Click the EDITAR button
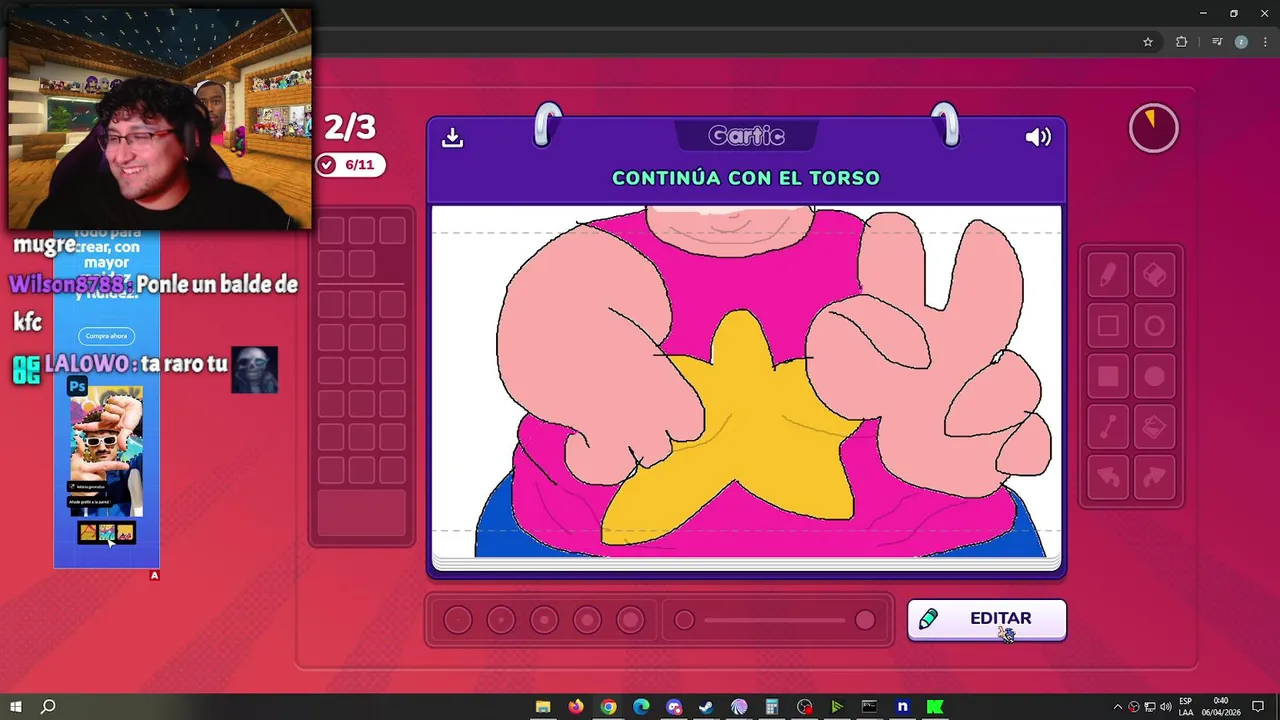Screen dimensions: 1280x720 [986, 619]
